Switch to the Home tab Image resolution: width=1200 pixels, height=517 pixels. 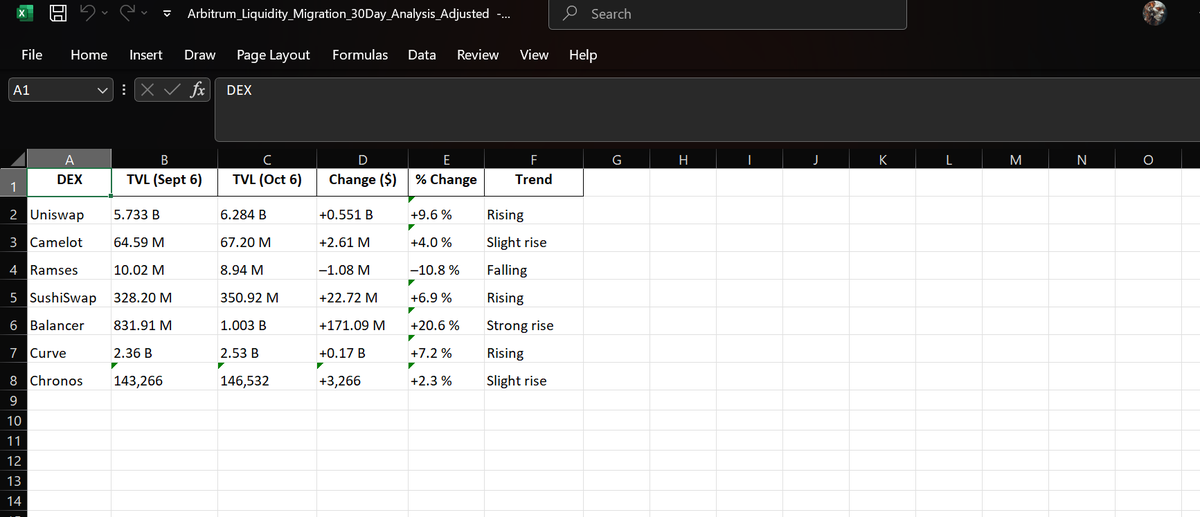[89, 55]
